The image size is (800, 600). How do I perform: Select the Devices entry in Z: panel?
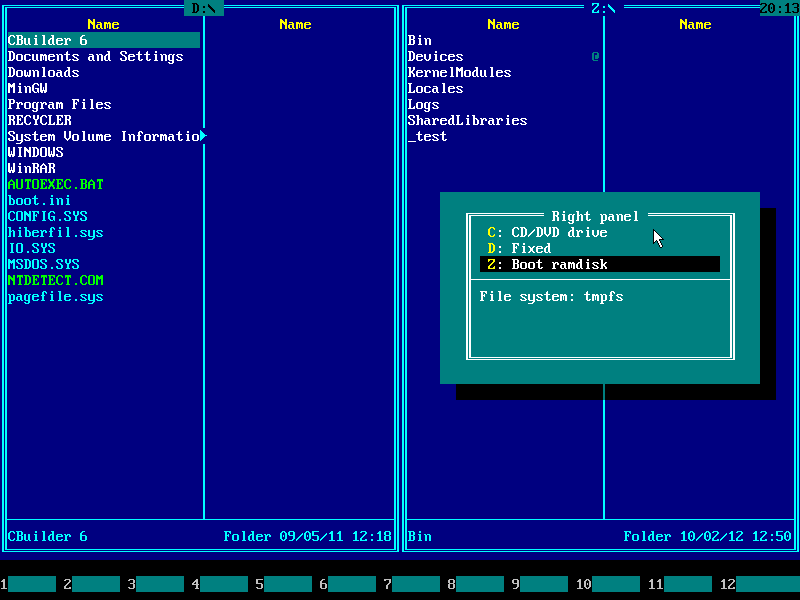435,56
